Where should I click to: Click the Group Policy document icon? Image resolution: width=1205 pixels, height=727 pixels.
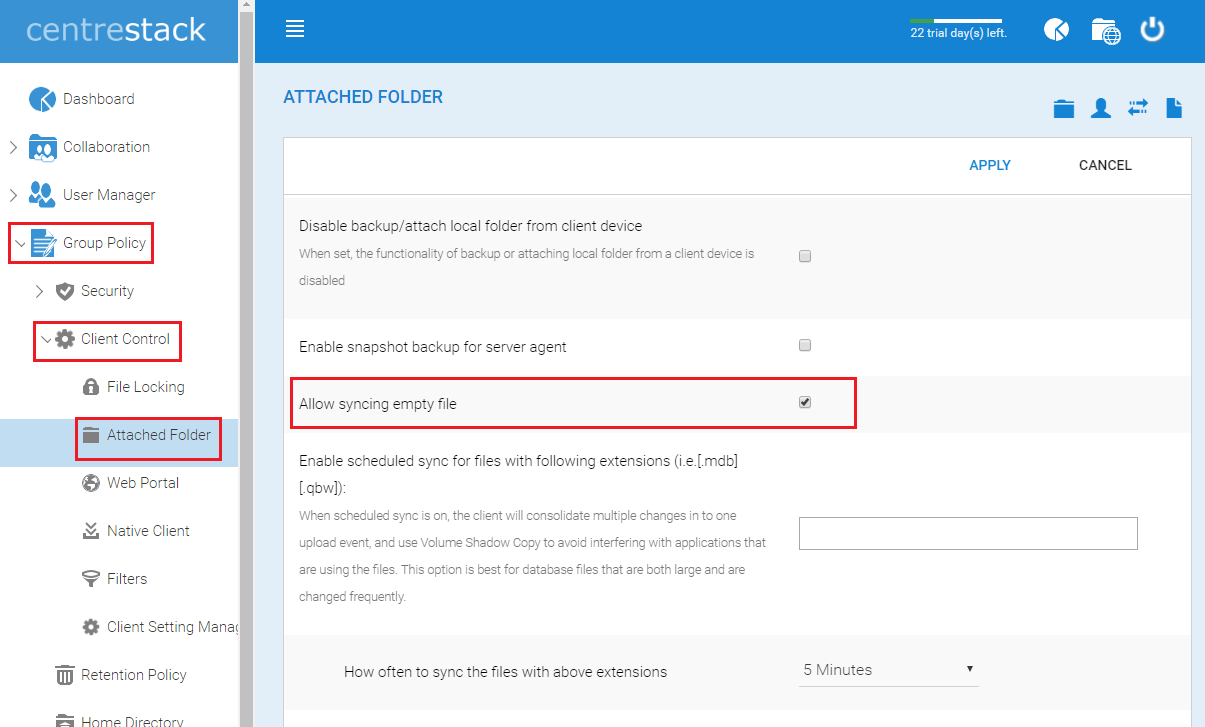pyautogui.click(x=44, y=243)
